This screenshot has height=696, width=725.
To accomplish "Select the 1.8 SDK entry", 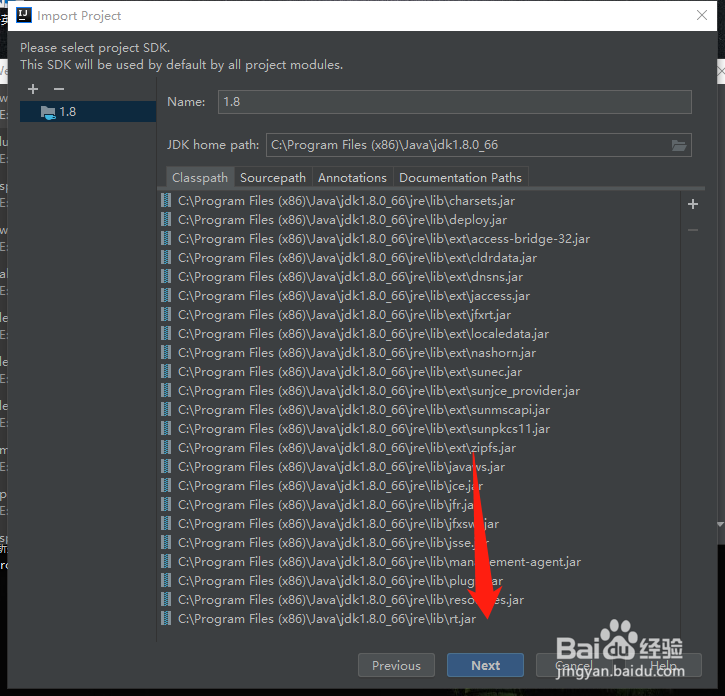I will [88, 112].
